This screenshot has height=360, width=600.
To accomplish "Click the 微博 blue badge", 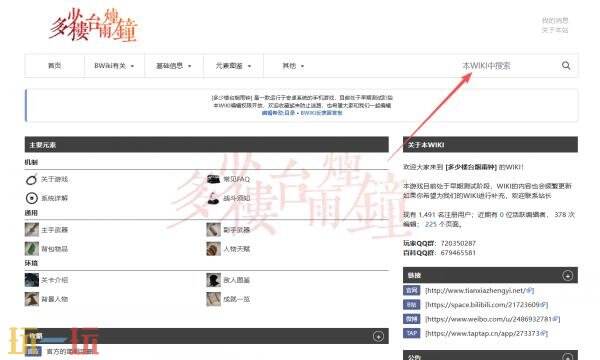I will (x=411, y=319).
